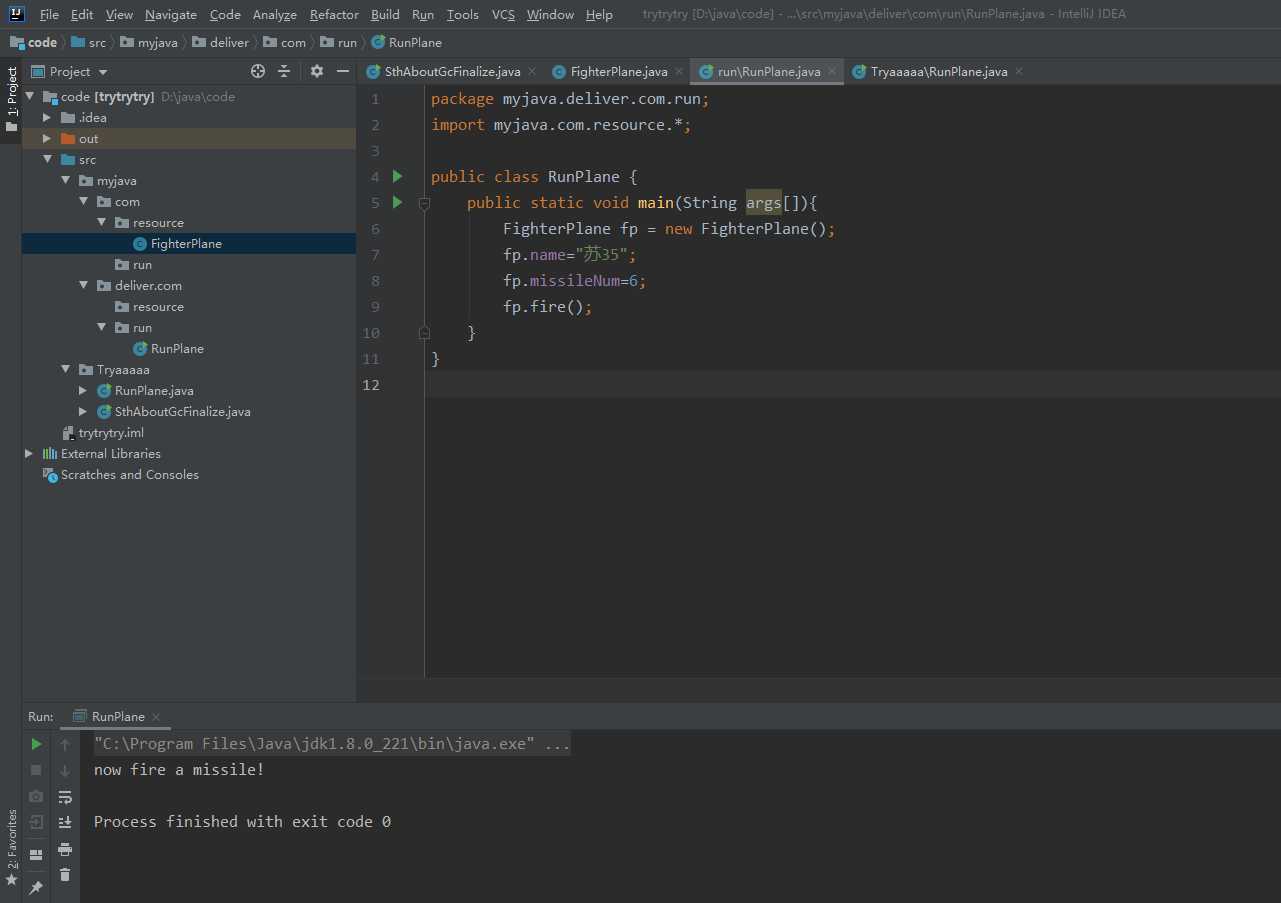
Task: Select FighterPlane class in Project tree
Action: 186,244
